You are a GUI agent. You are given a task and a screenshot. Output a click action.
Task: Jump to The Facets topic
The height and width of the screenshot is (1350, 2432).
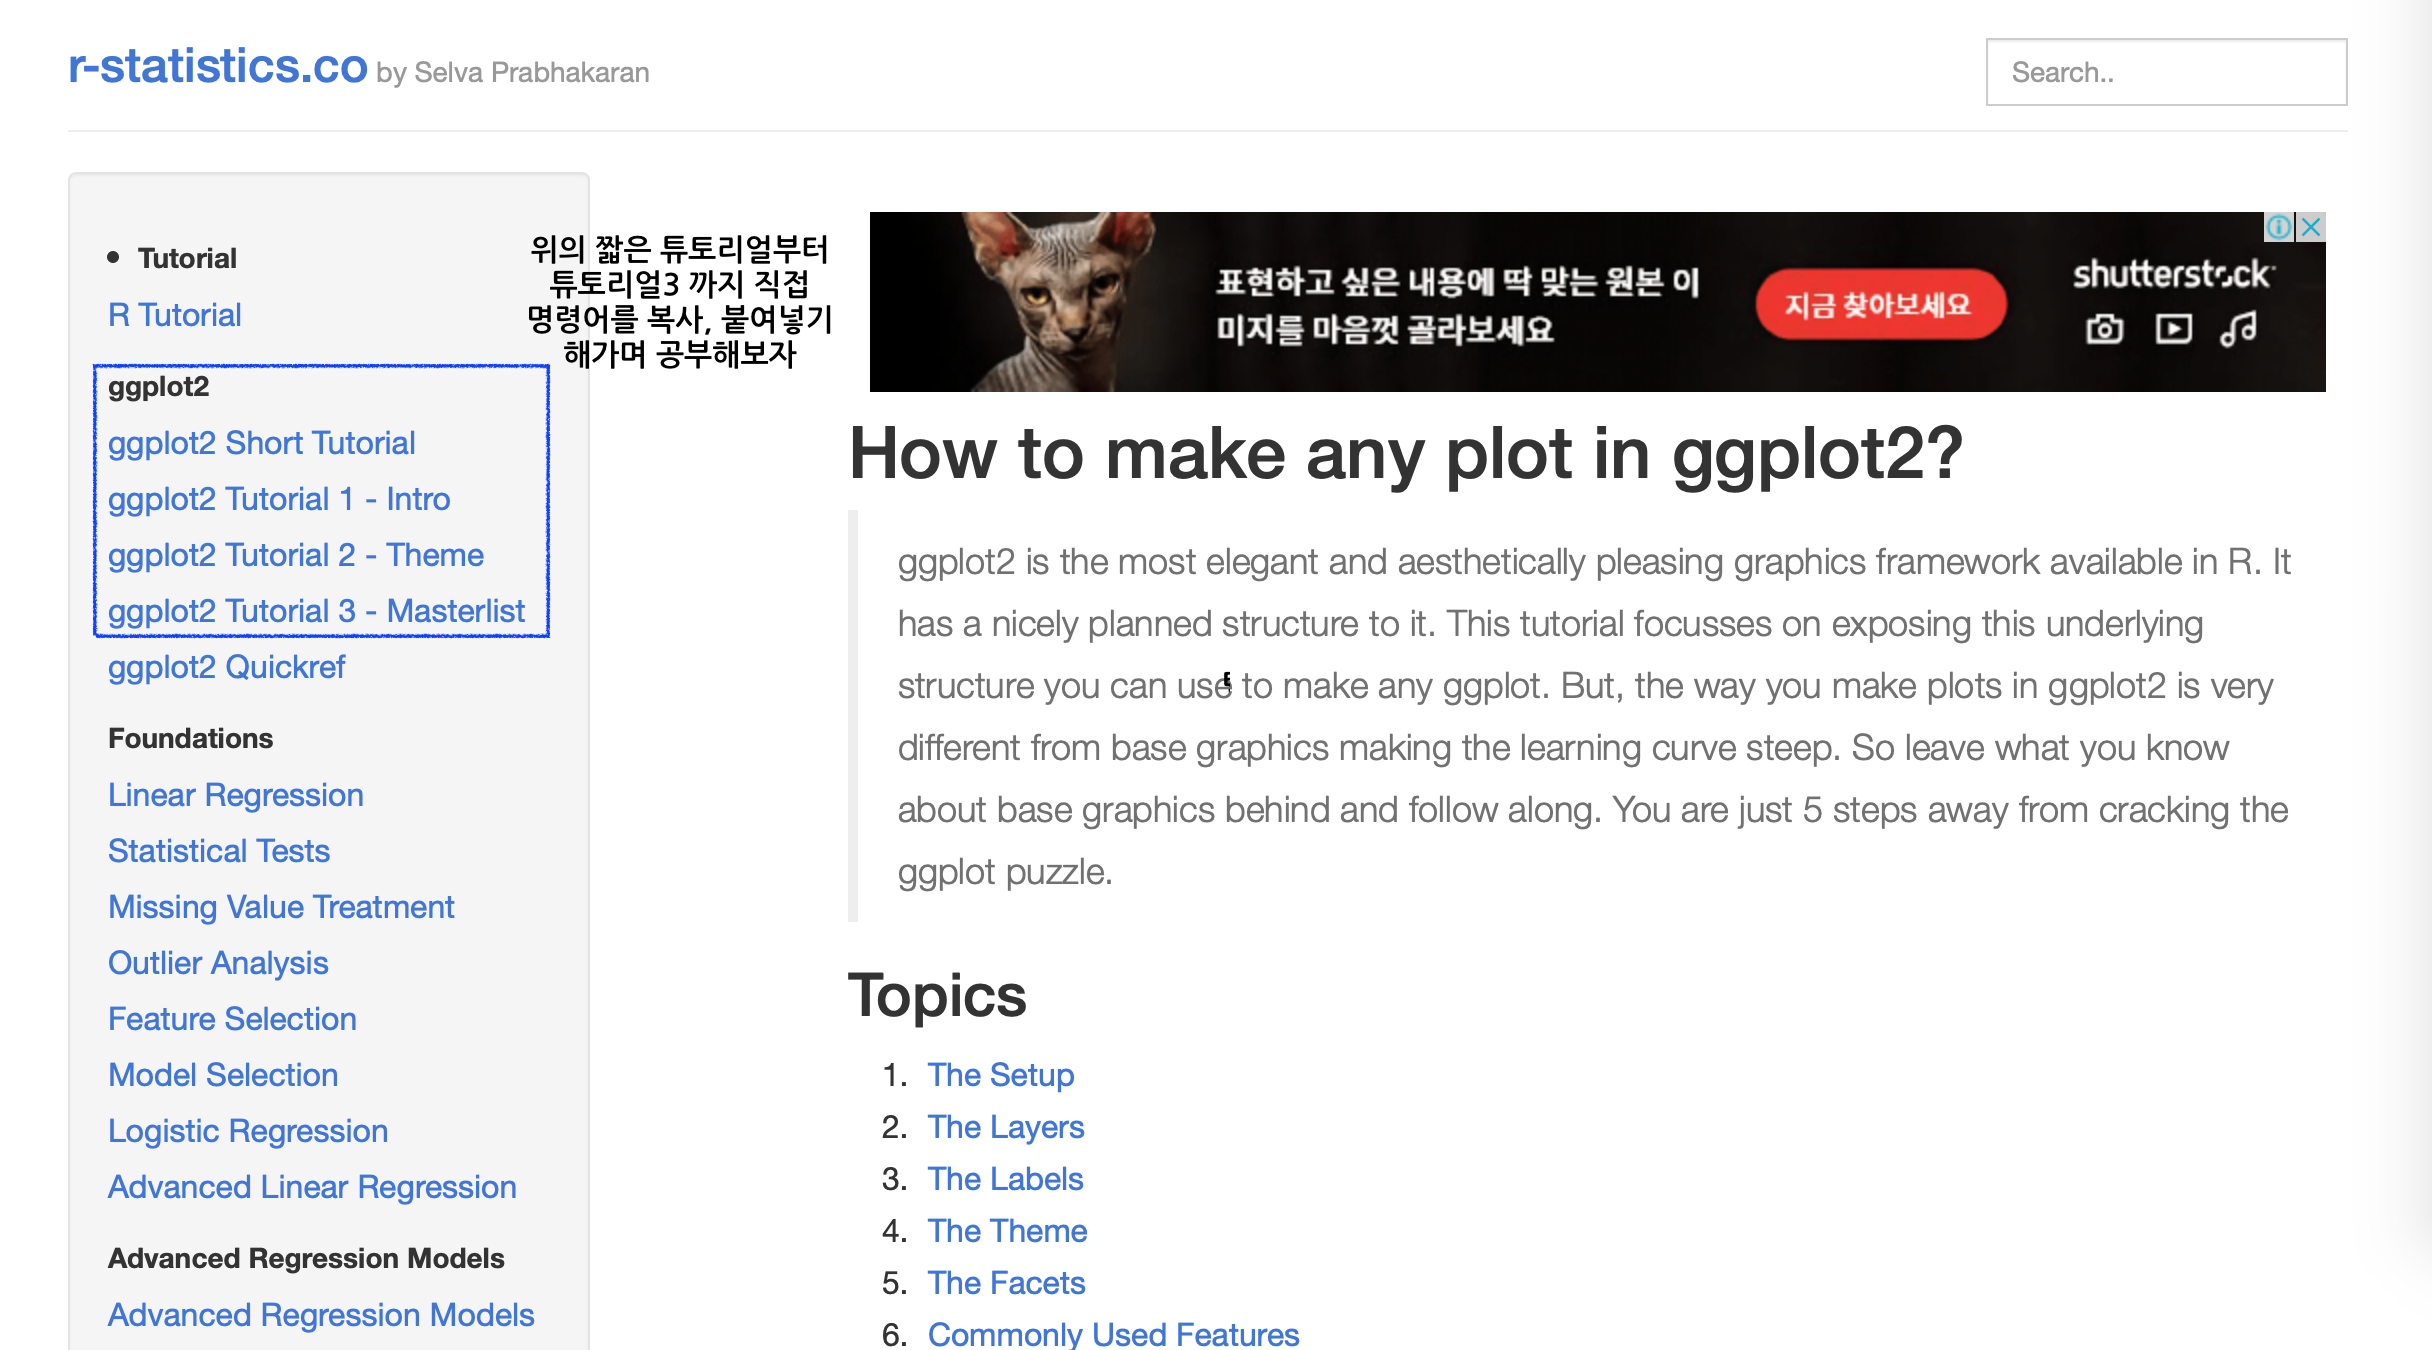click(1006, 1283)
